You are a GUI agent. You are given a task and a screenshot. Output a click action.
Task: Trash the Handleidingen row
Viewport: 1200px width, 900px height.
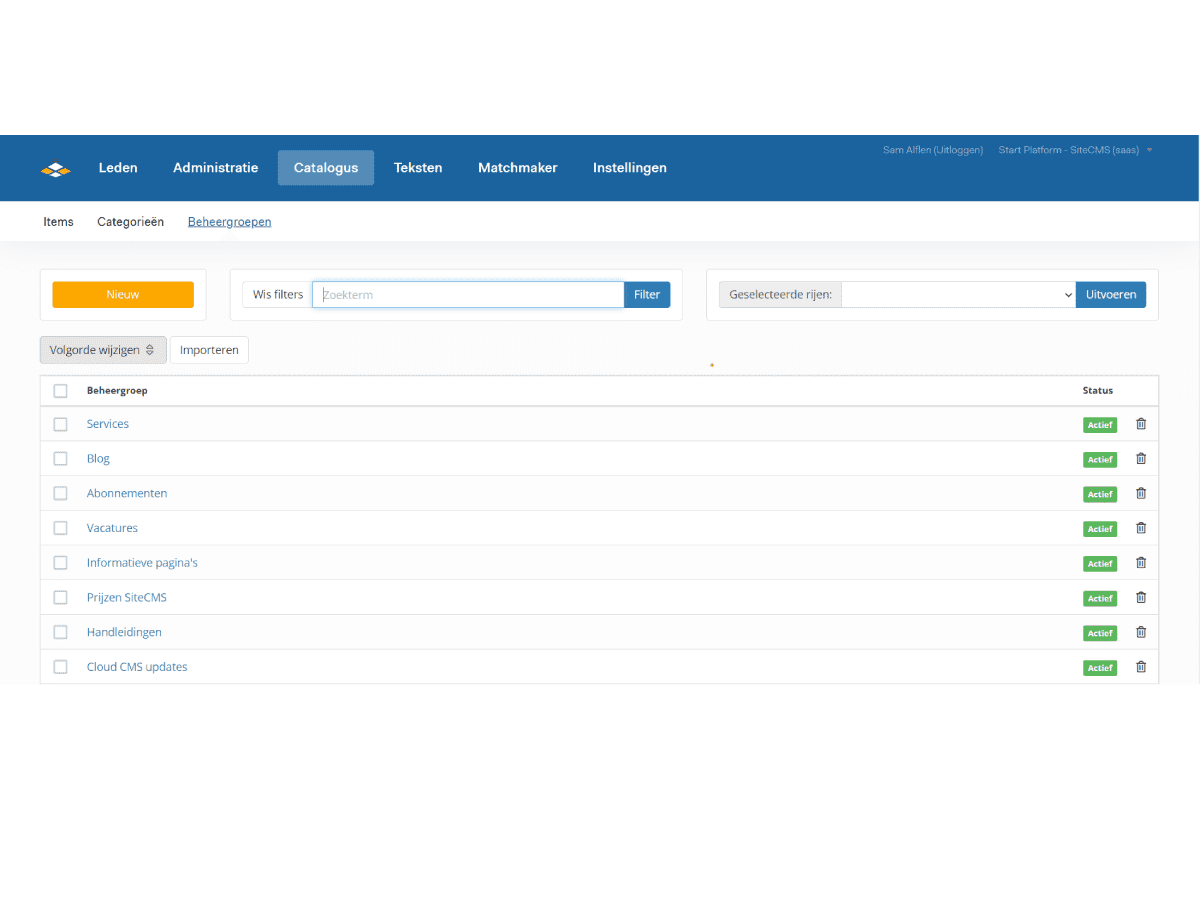tap(1141, 632)
